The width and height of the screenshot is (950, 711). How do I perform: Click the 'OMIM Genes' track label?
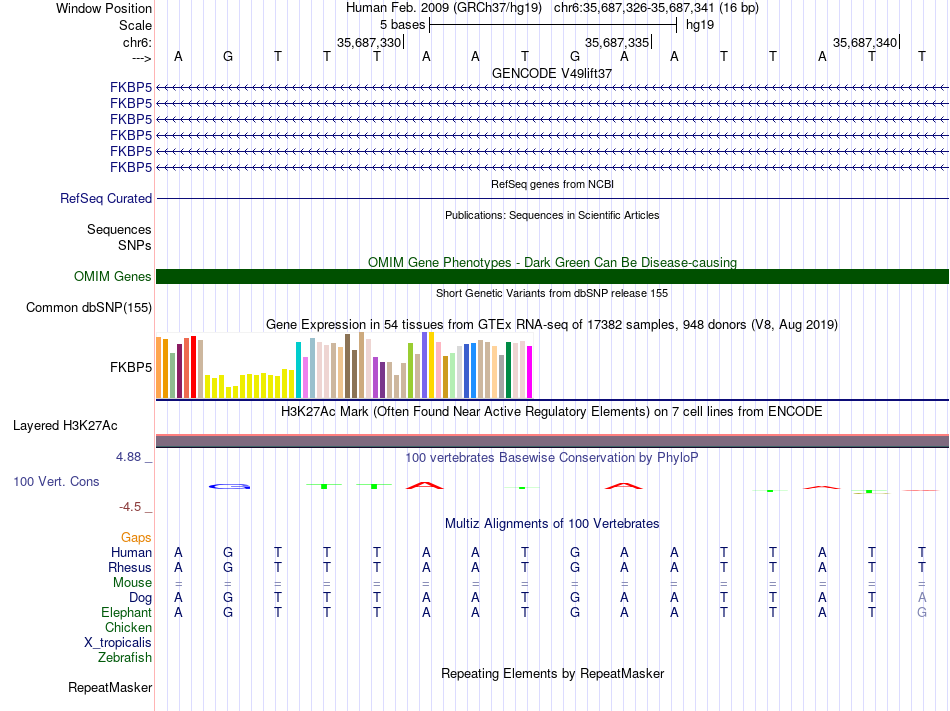(x=112, y=277)
